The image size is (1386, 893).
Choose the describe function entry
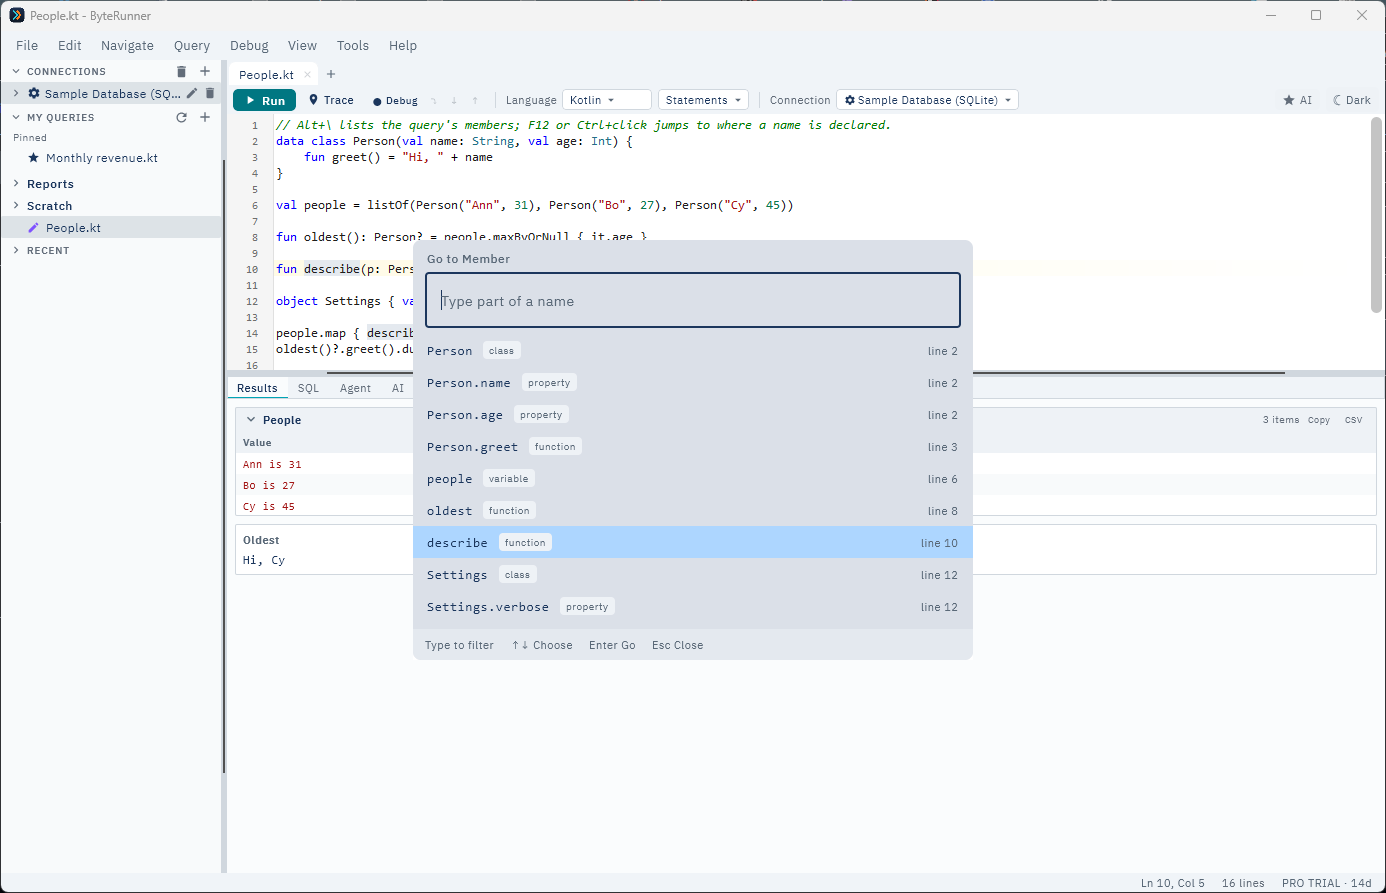[693, 543]
